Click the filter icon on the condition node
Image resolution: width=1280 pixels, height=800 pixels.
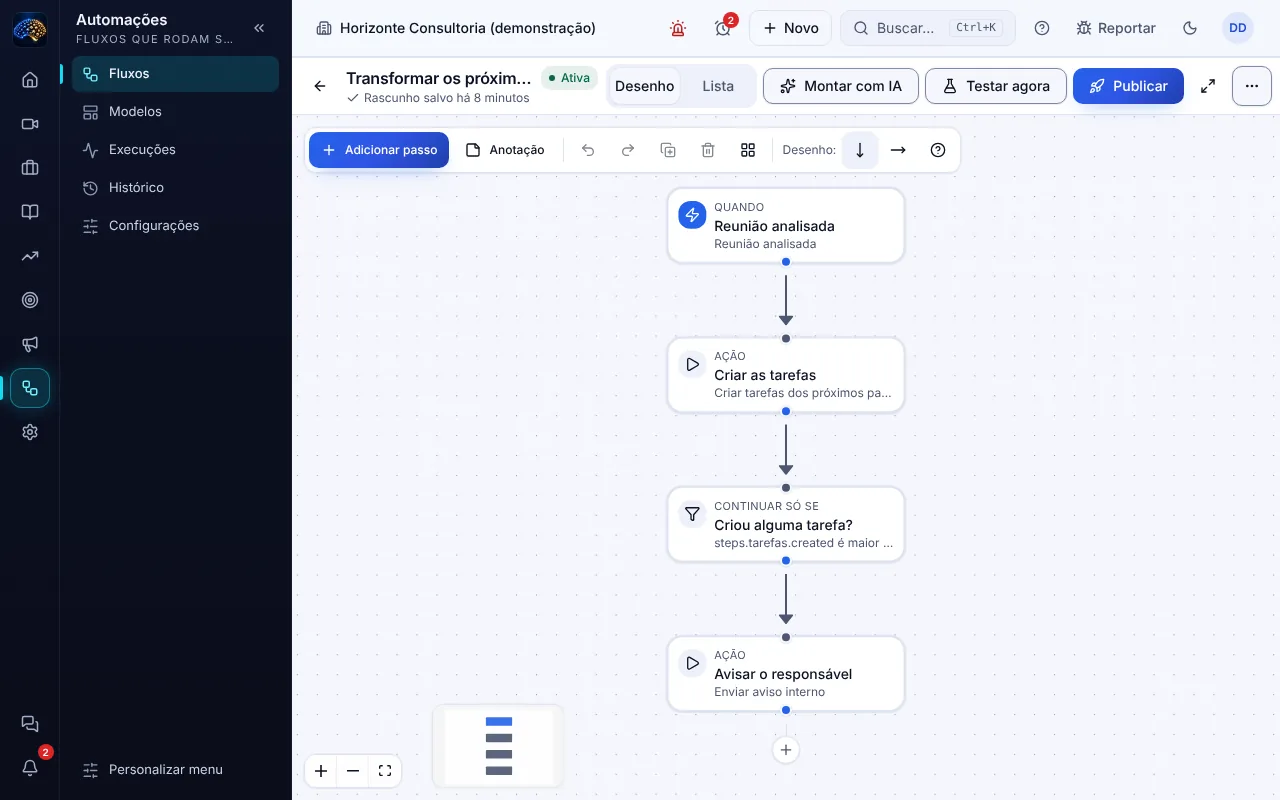pos(692,514)
